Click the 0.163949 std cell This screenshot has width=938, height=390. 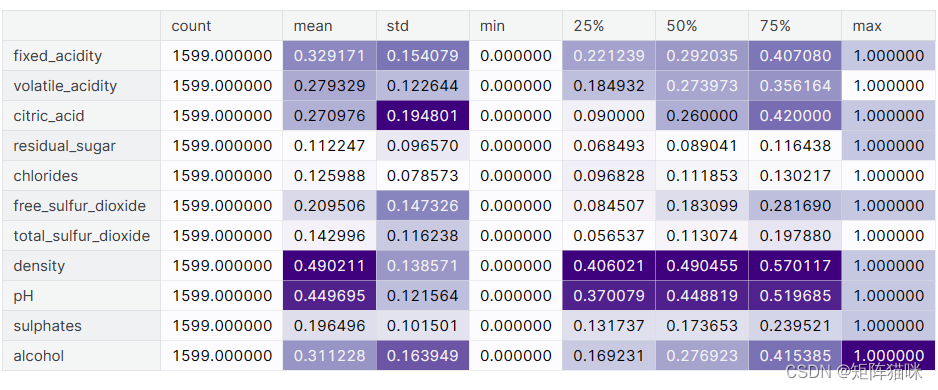(422, 355)
